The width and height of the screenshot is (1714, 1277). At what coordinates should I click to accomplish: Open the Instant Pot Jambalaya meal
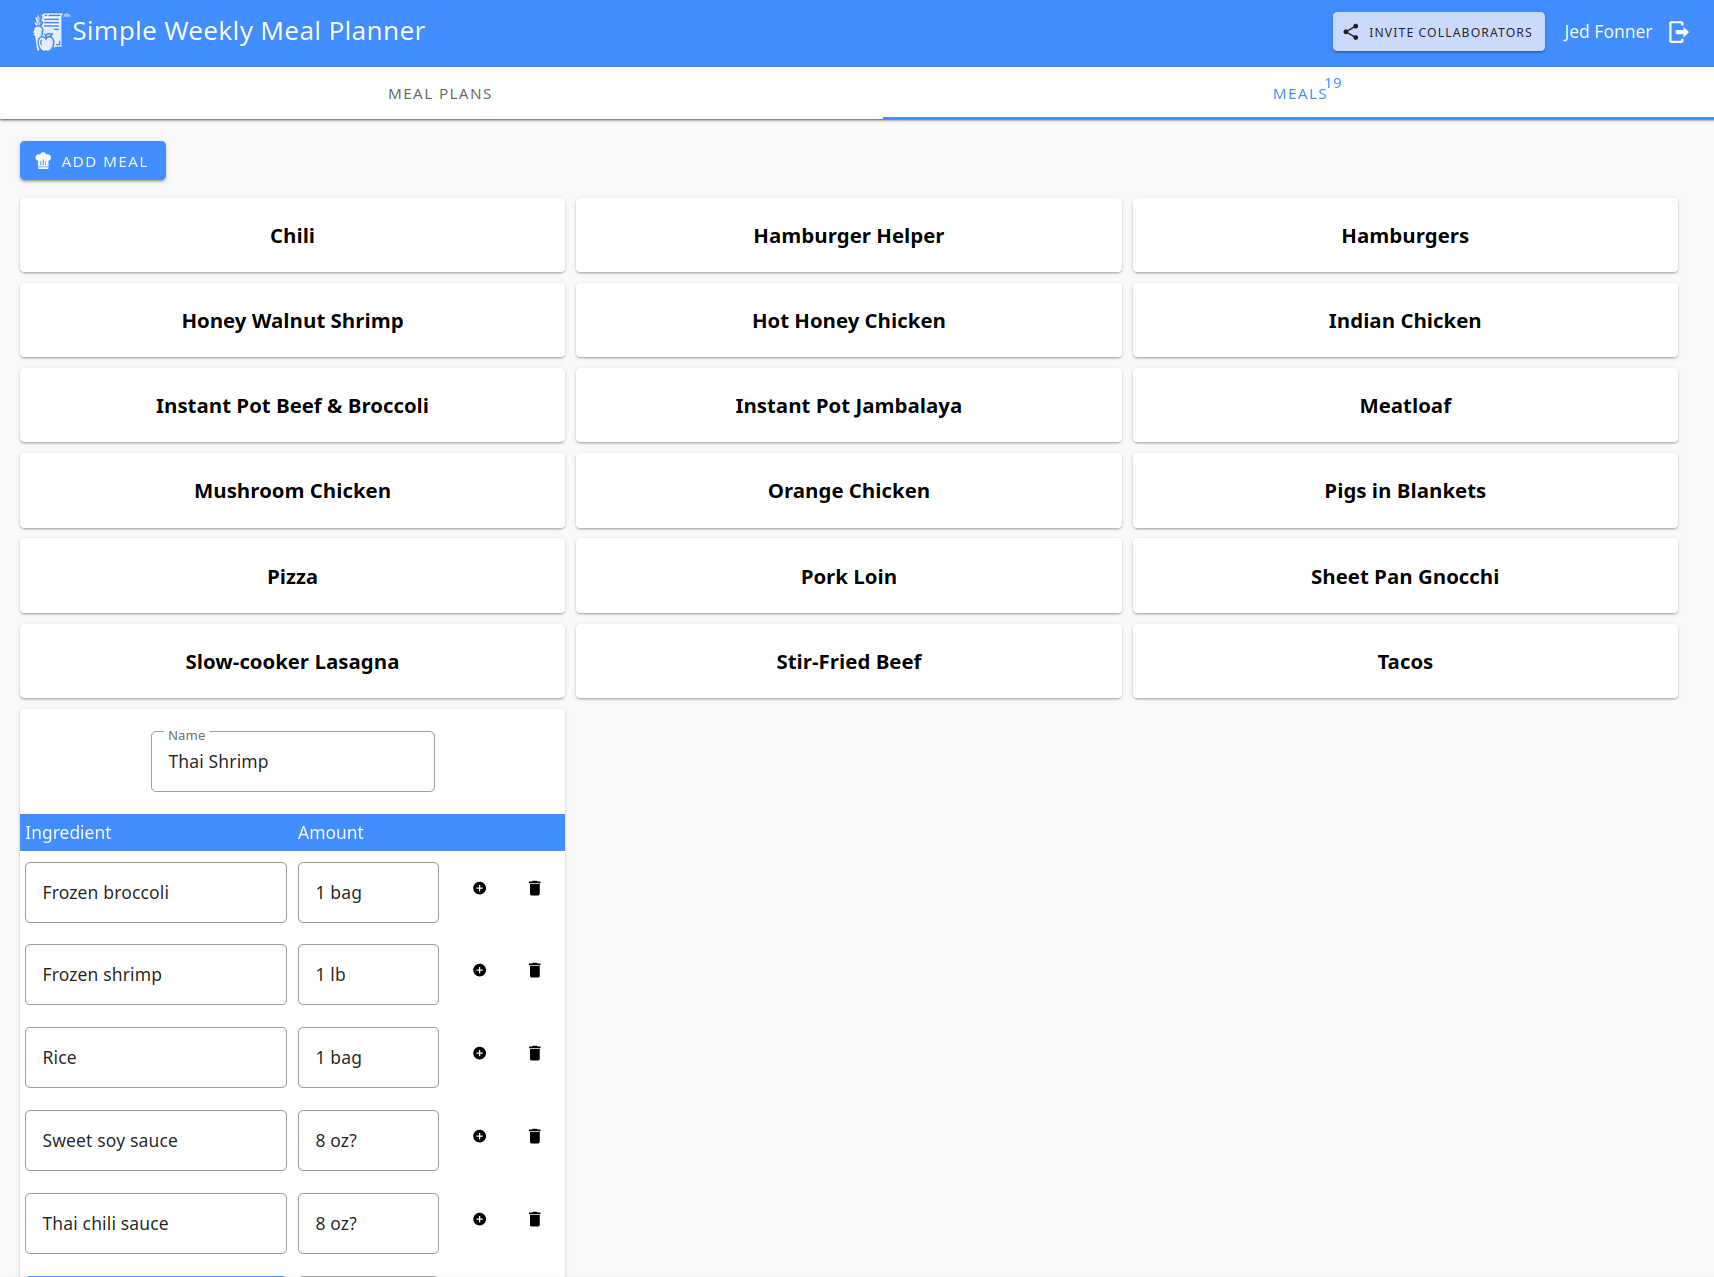click(848, 405)
